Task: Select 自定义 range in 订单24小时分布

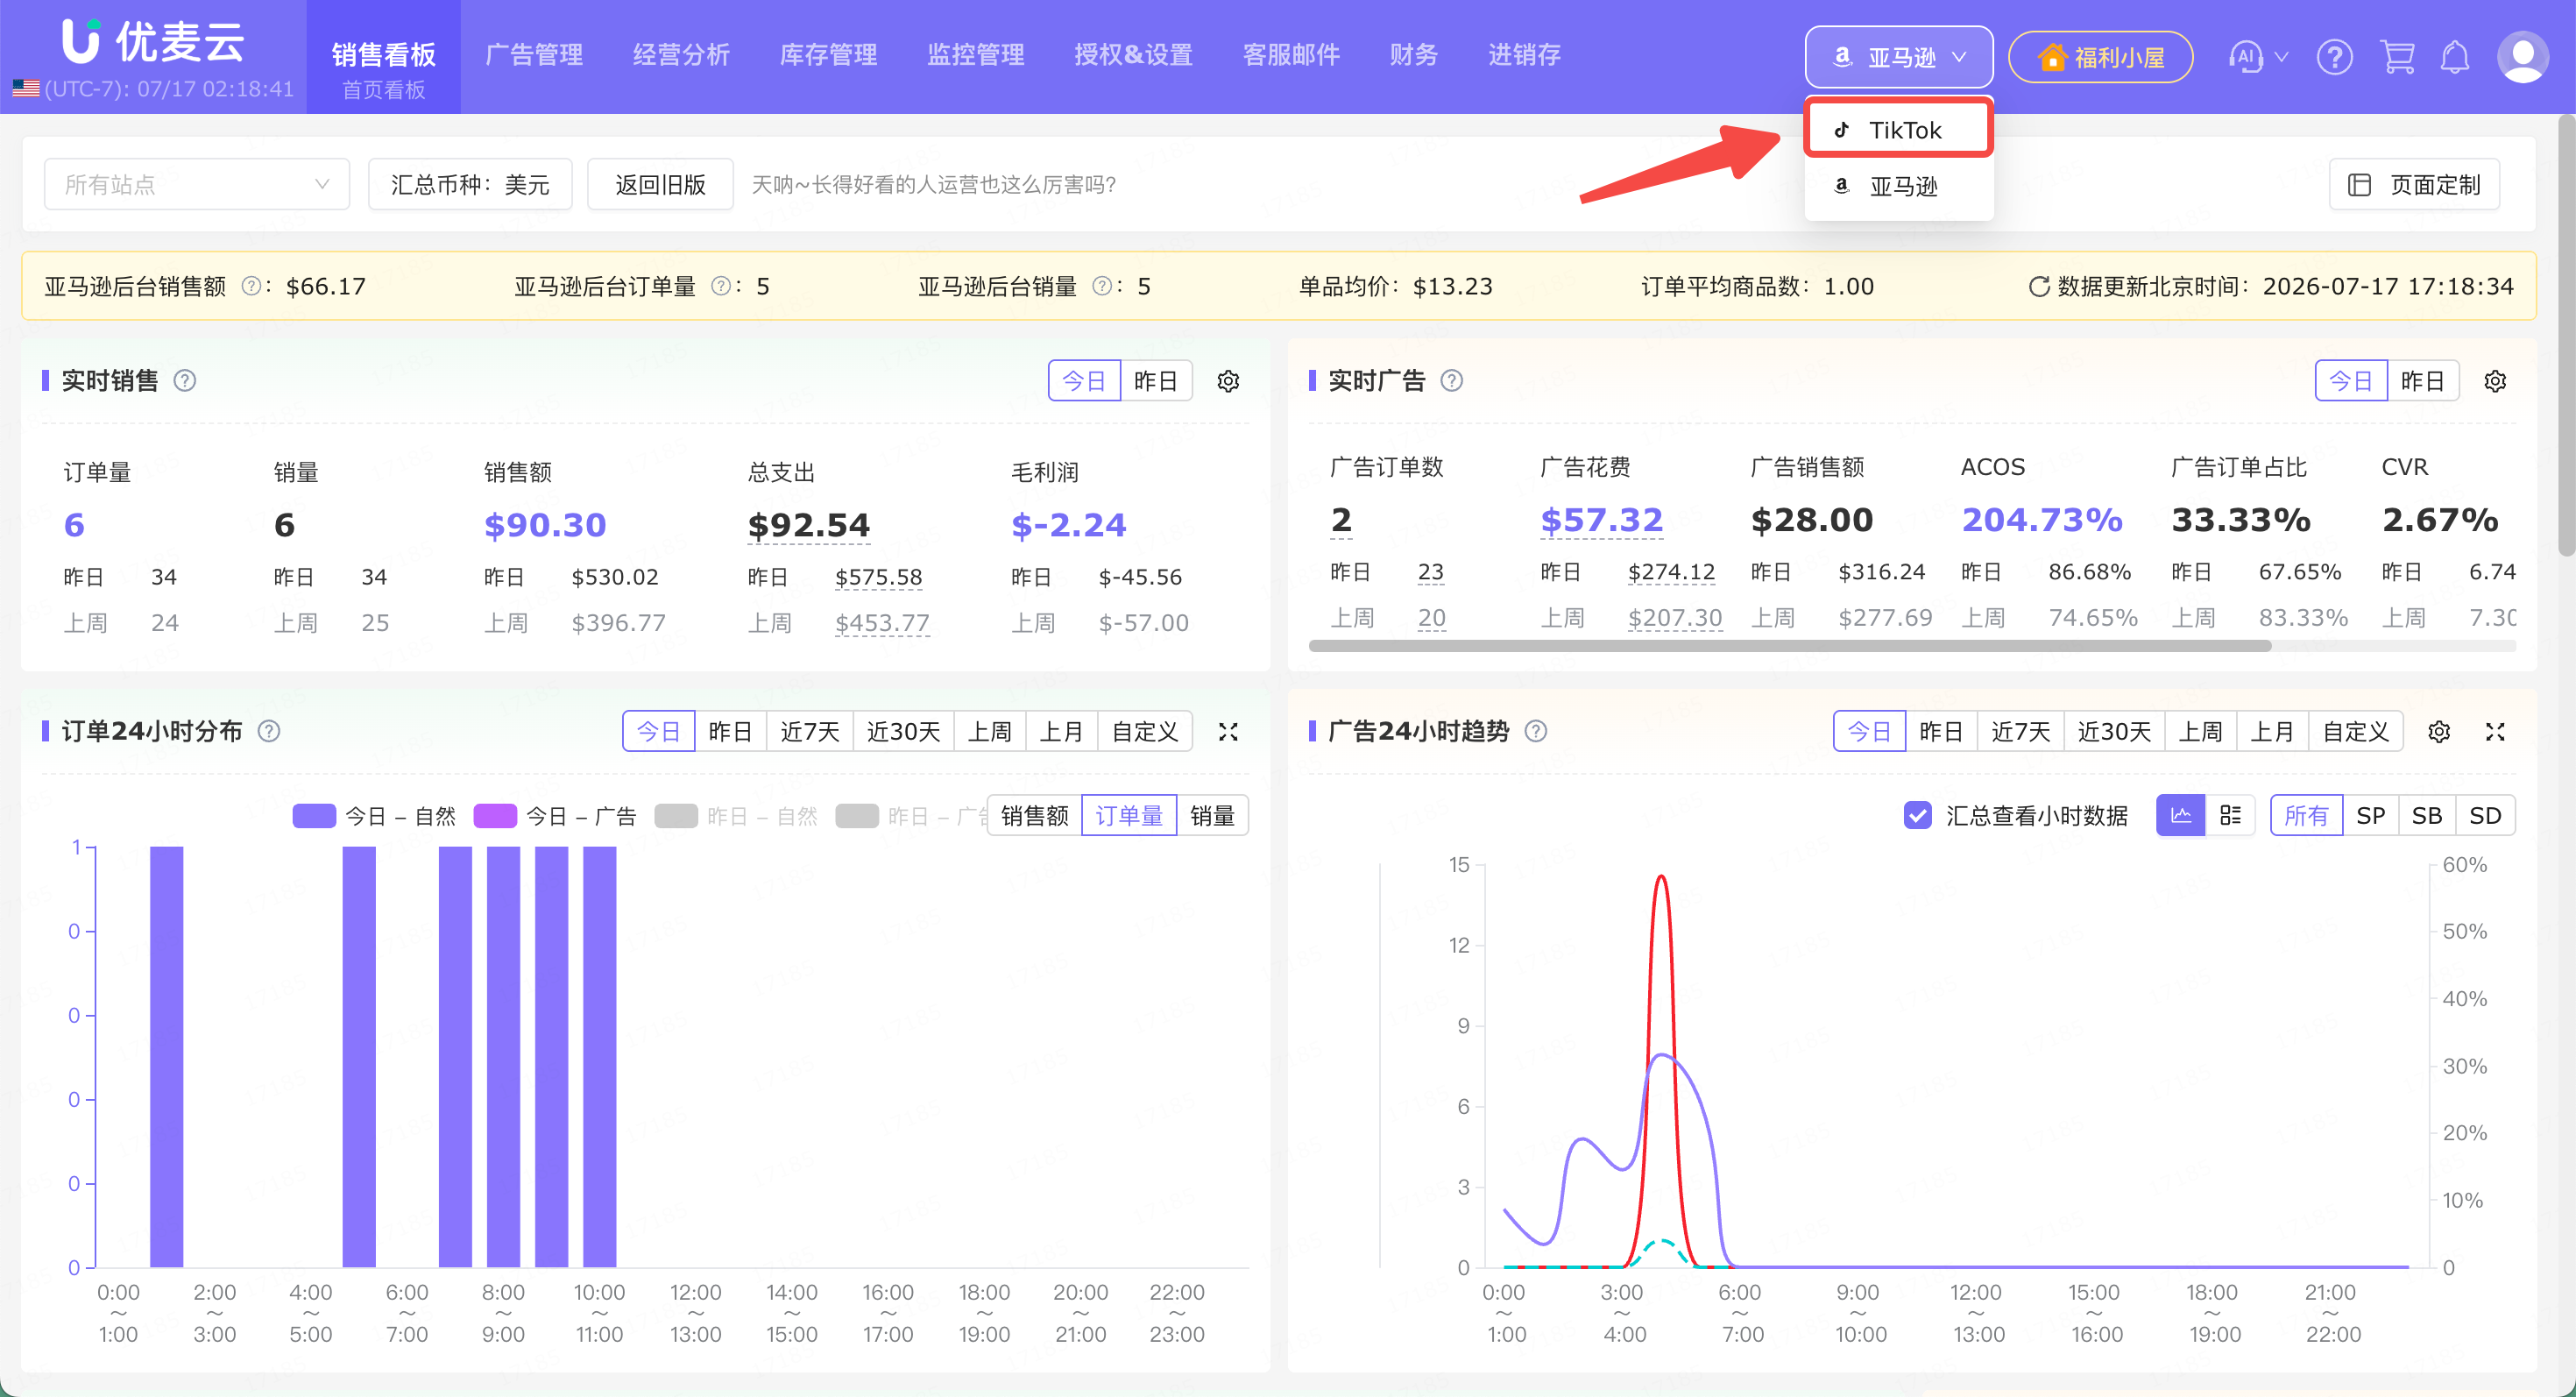Action: click(1145, 732)
